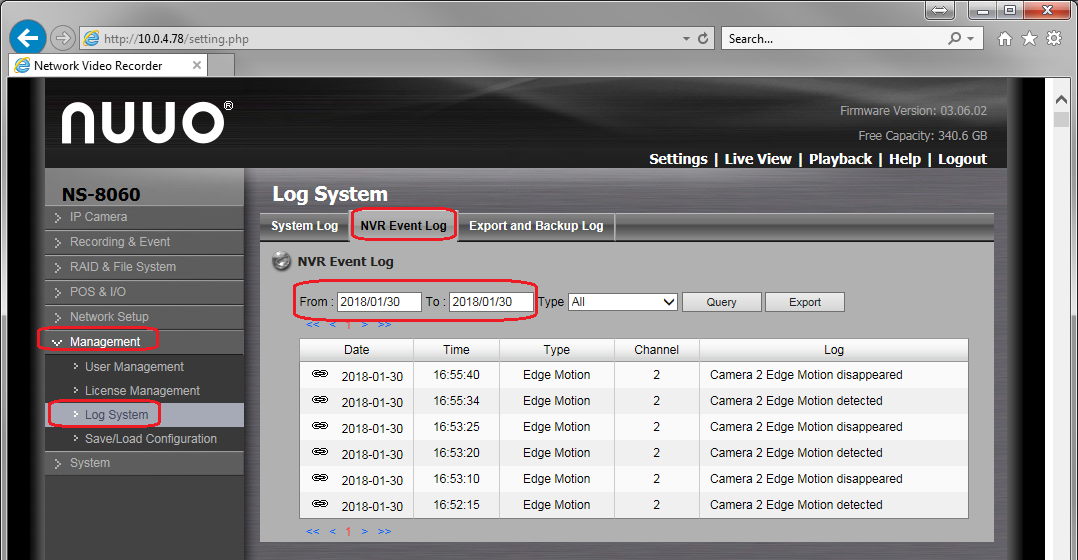The image size is (1078, 560).
Task: Click the From date input field
Action: pos(379,302)
